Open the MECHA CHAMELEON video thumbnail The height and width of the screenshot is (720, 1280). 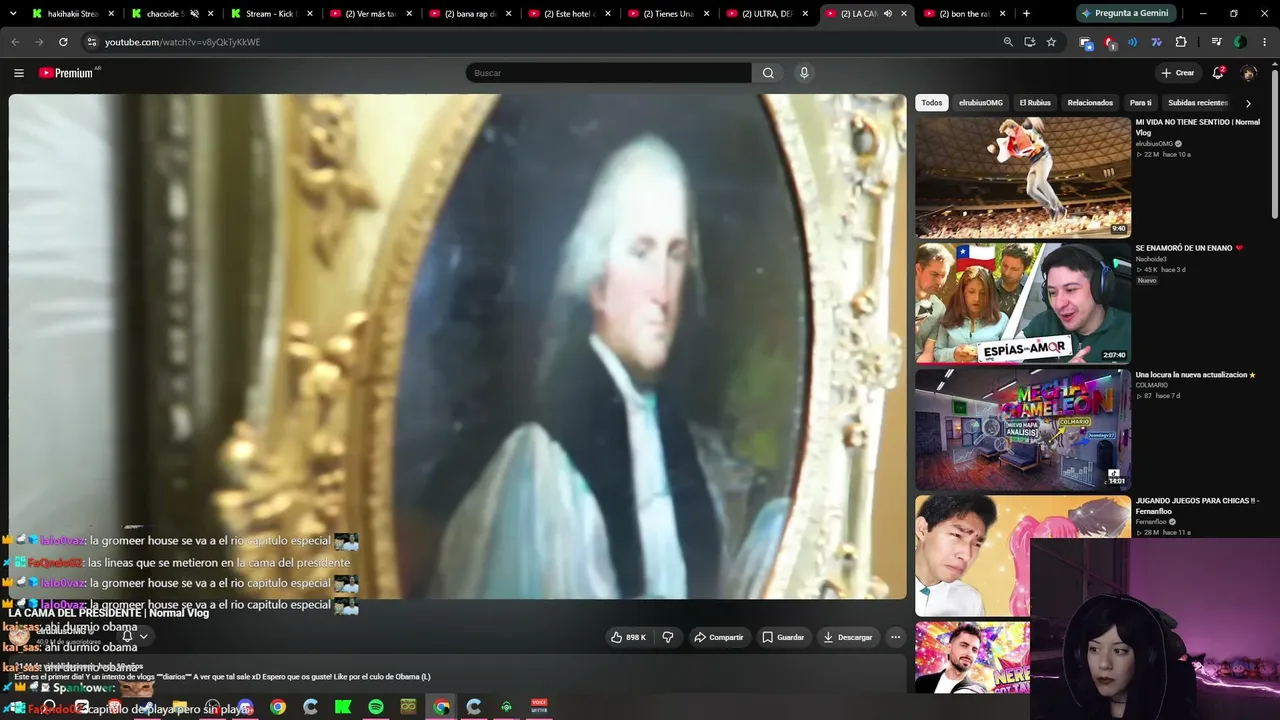tap(1023, 429)
